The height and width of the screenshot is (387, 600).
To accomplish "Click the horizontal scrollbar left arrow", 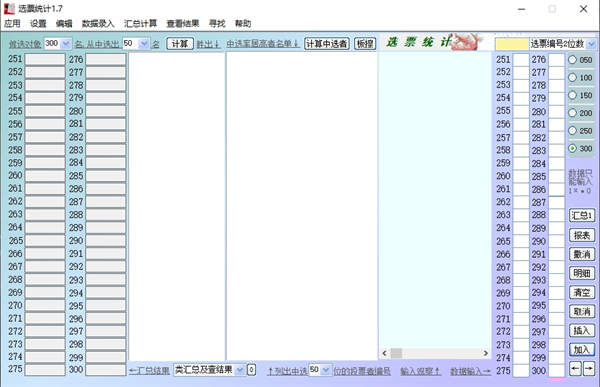I will pyautogui.click(x=385, y=353).
